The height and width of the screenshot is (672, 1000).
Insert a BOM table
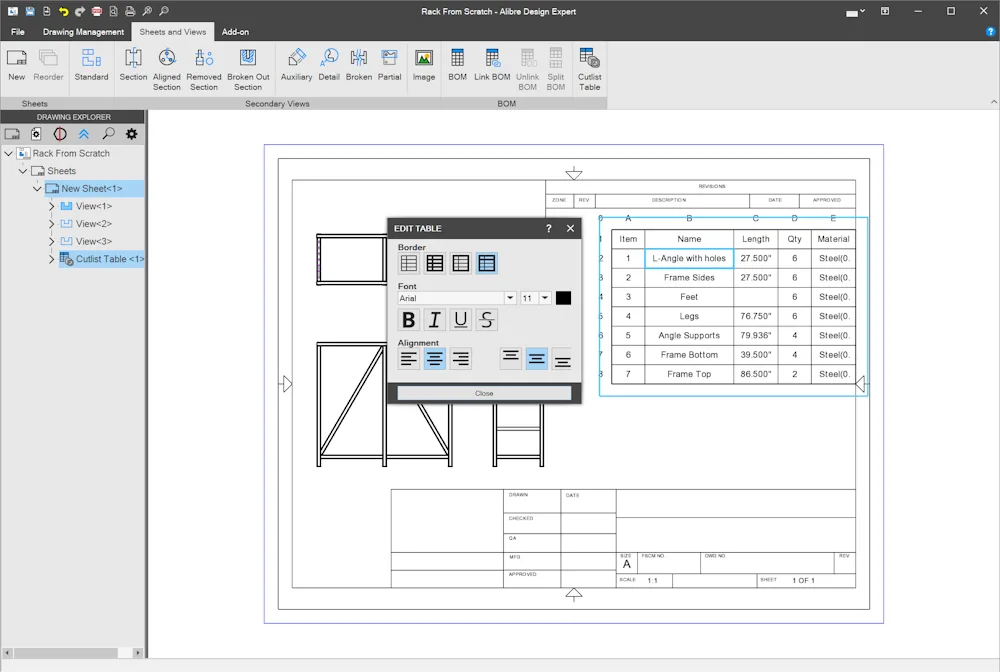tap(457, 65)
